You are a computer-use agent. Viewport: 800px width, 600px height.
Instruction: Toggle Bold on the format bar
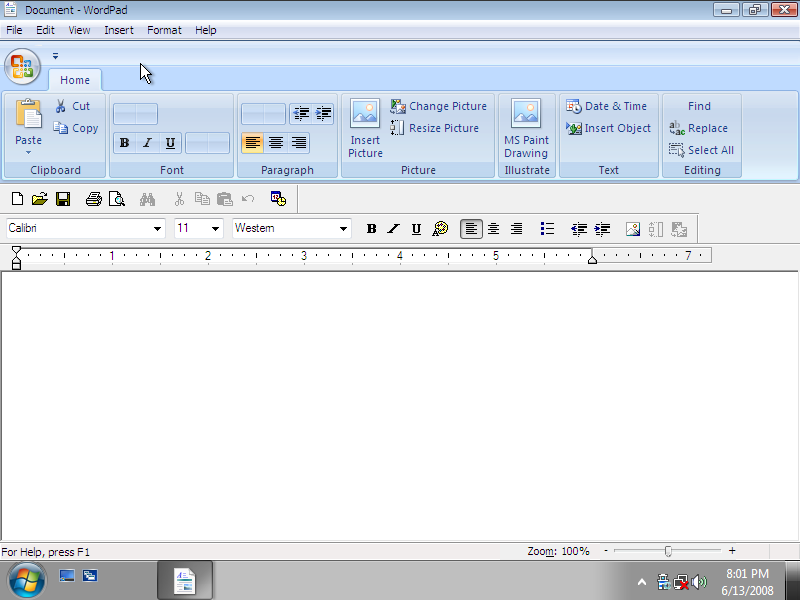(x=371, y=229)
